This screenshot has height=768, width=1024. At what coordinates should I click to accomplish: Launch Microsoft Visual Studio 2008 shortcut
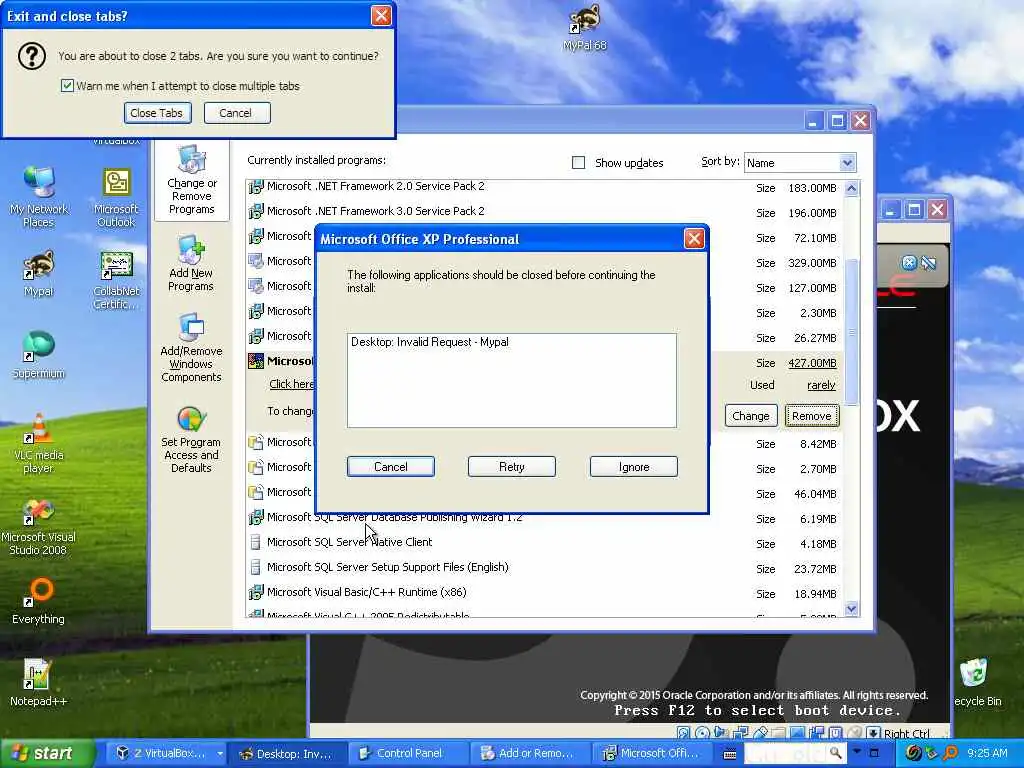[x=39, y=526]
